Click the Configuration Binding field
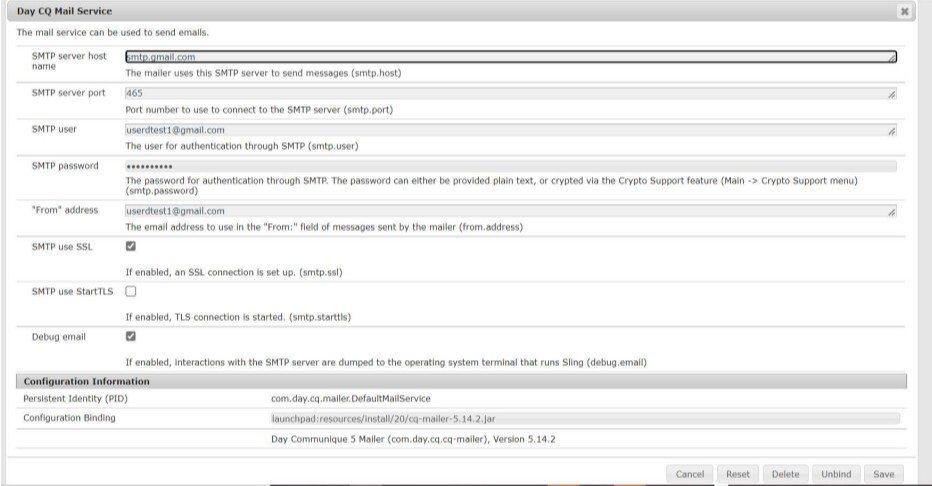Image resolution: width=932 pixels, height=486 pixels. coord(585,419)
